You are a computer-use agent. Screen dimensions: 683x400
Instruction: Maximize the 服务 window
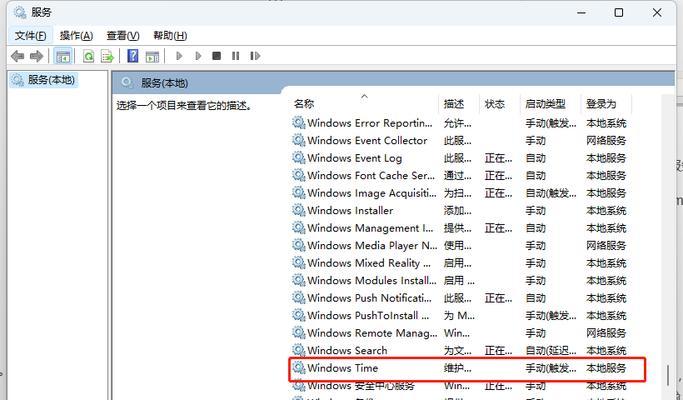(619, 13)
